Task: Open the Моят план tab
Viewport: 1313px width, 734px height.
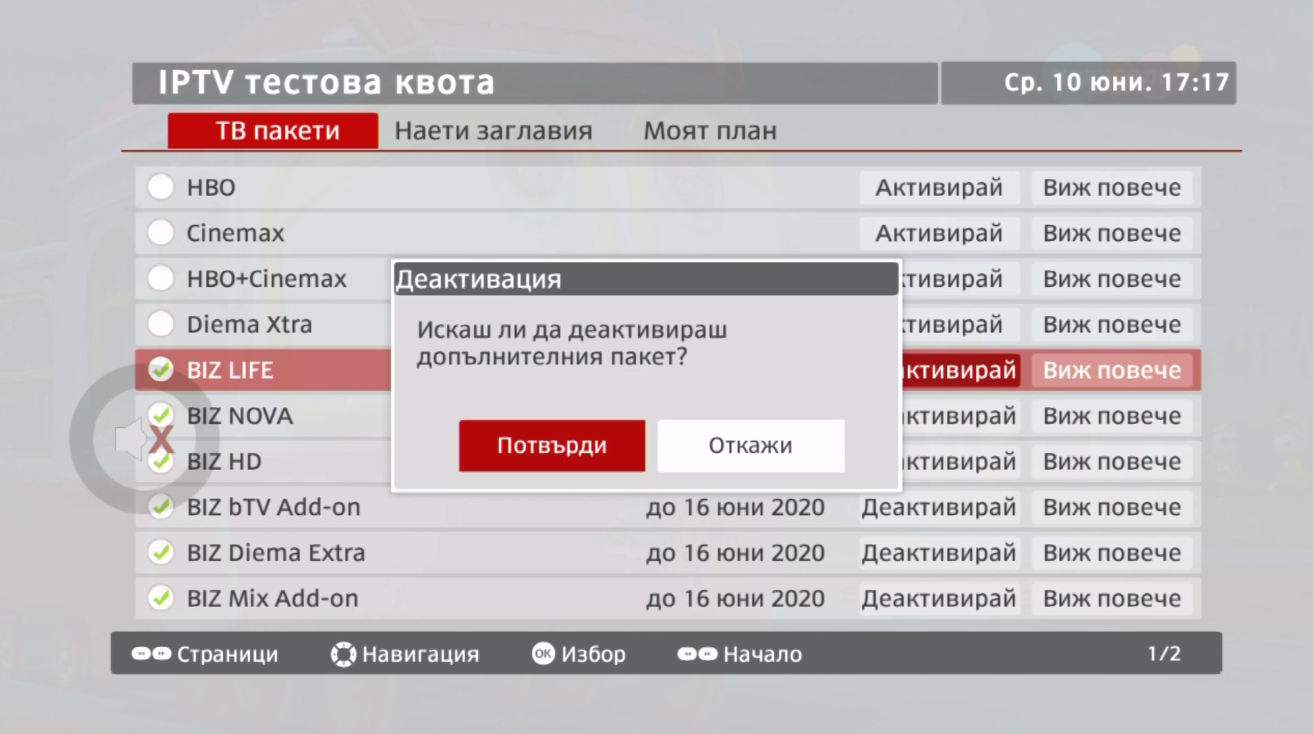Action: click(711, 130)
